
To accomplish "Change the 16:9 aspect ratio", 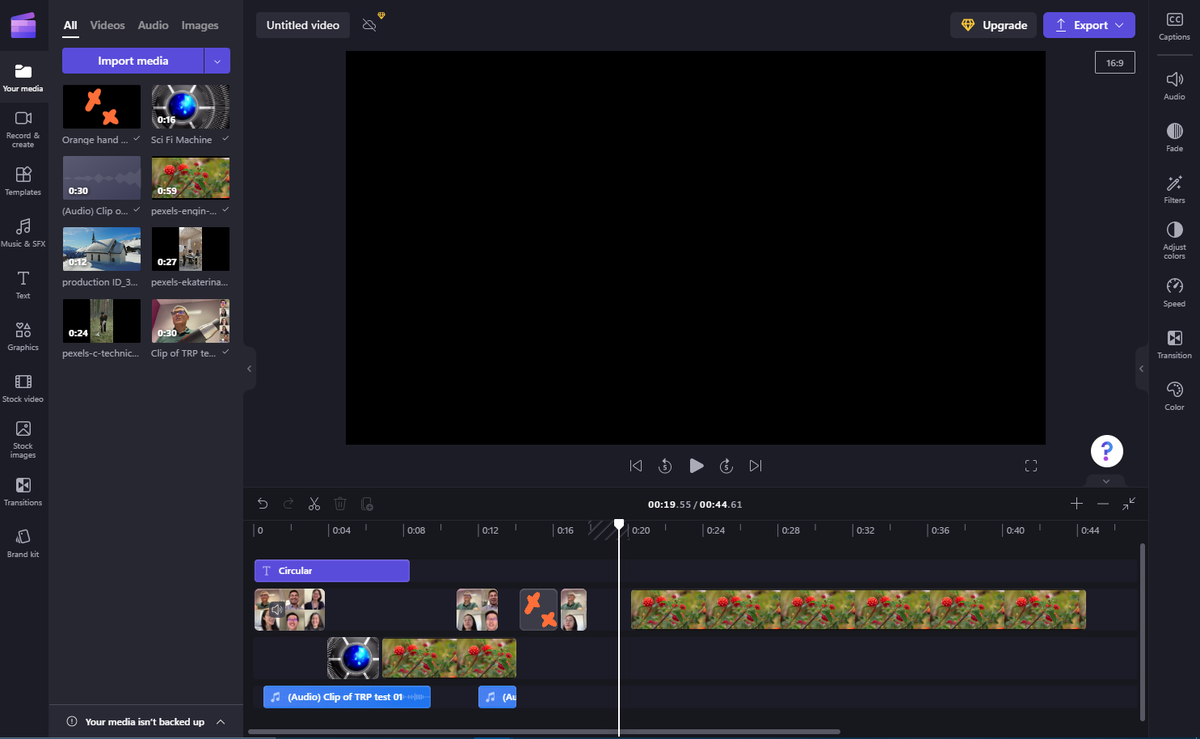I will (x=1114, y=63).
